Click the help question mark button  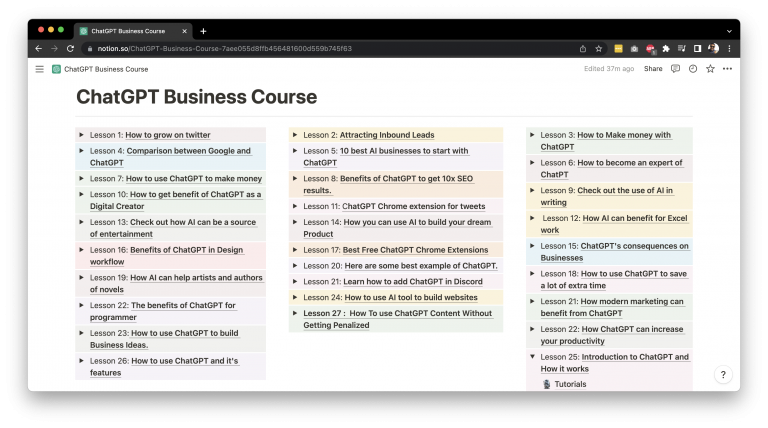point(724,374)
